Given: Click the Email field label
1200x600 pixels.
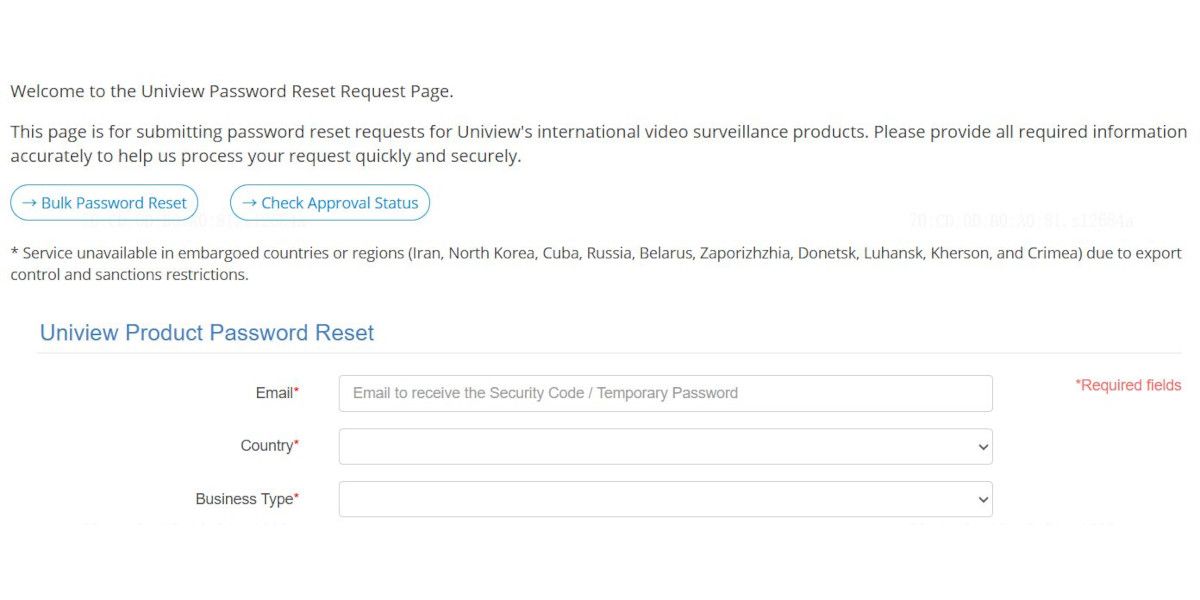Looking at the screenshot, I should pyautogui.click(x=275, y=393).
